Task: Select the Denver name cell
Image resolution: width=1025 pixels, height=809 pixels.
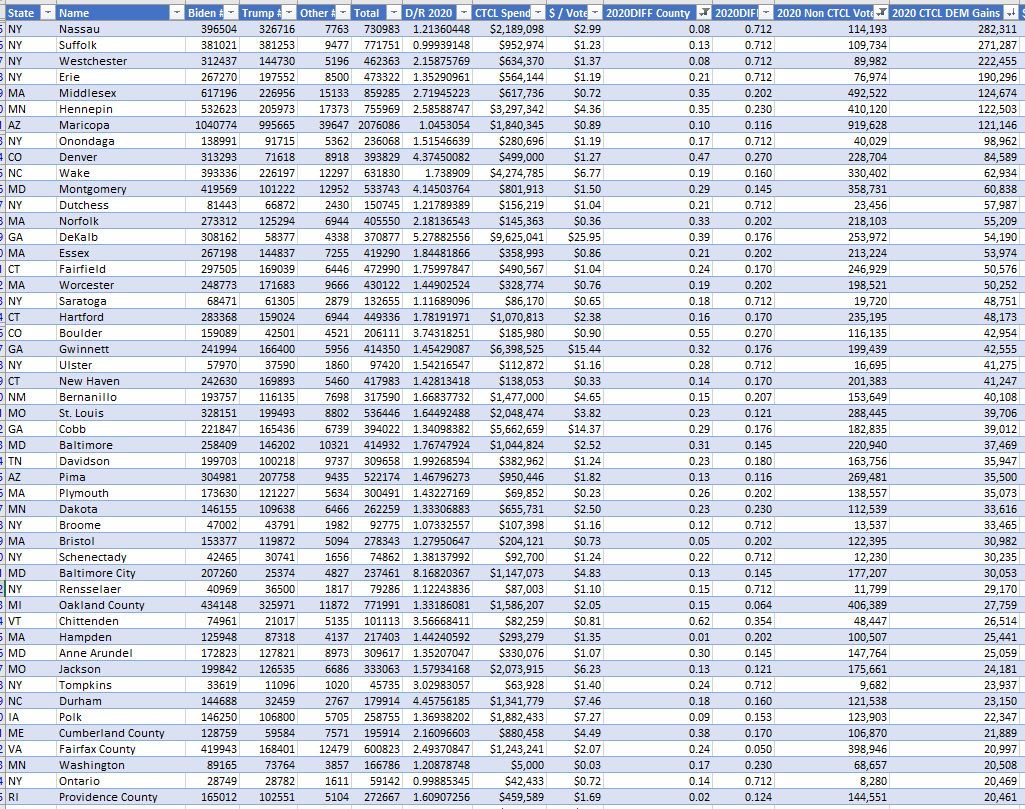Action: click(x=120, y=157)
